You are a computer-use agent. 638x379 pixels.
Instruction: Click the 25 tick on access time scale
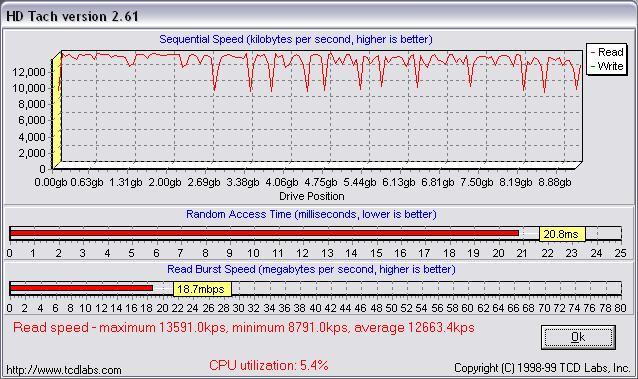(621, 253)
